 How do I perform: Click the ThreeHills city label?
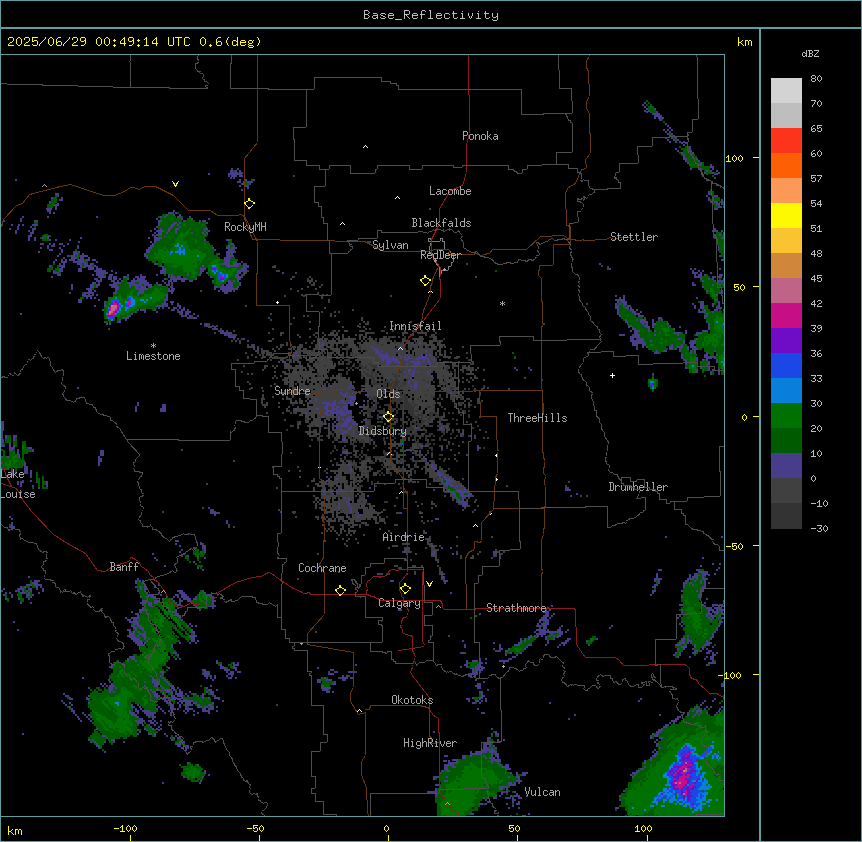[x=537, y=418]
